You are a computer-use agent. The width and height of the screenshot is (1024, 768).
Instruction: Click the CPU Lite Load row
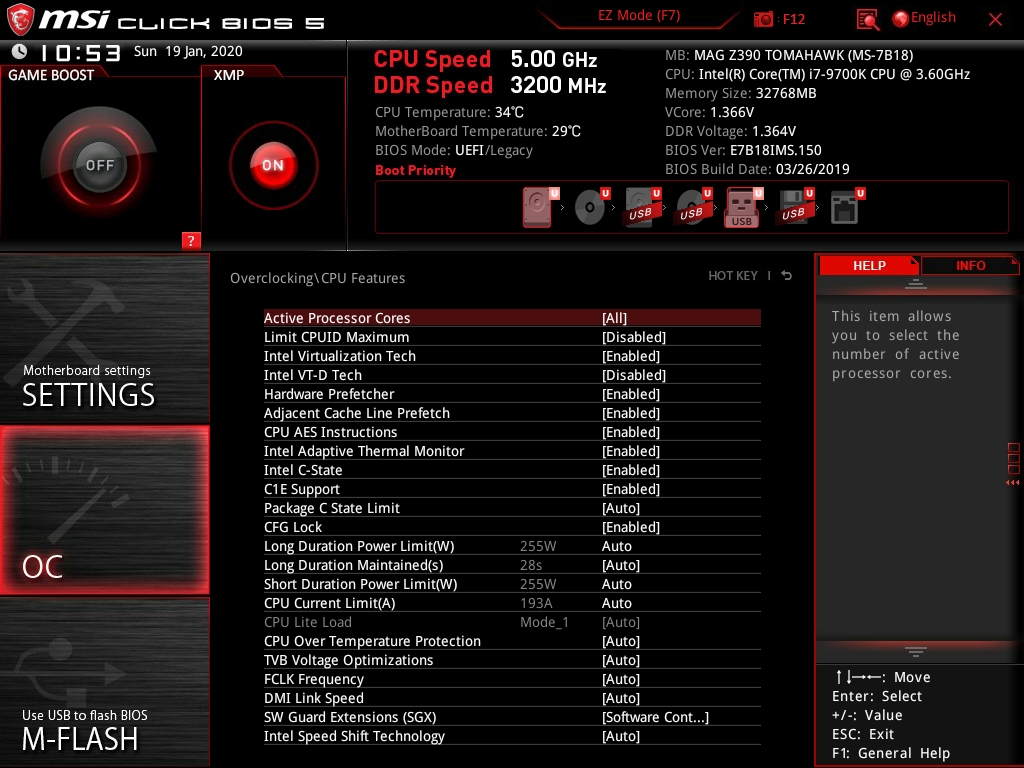coord(512,622)
